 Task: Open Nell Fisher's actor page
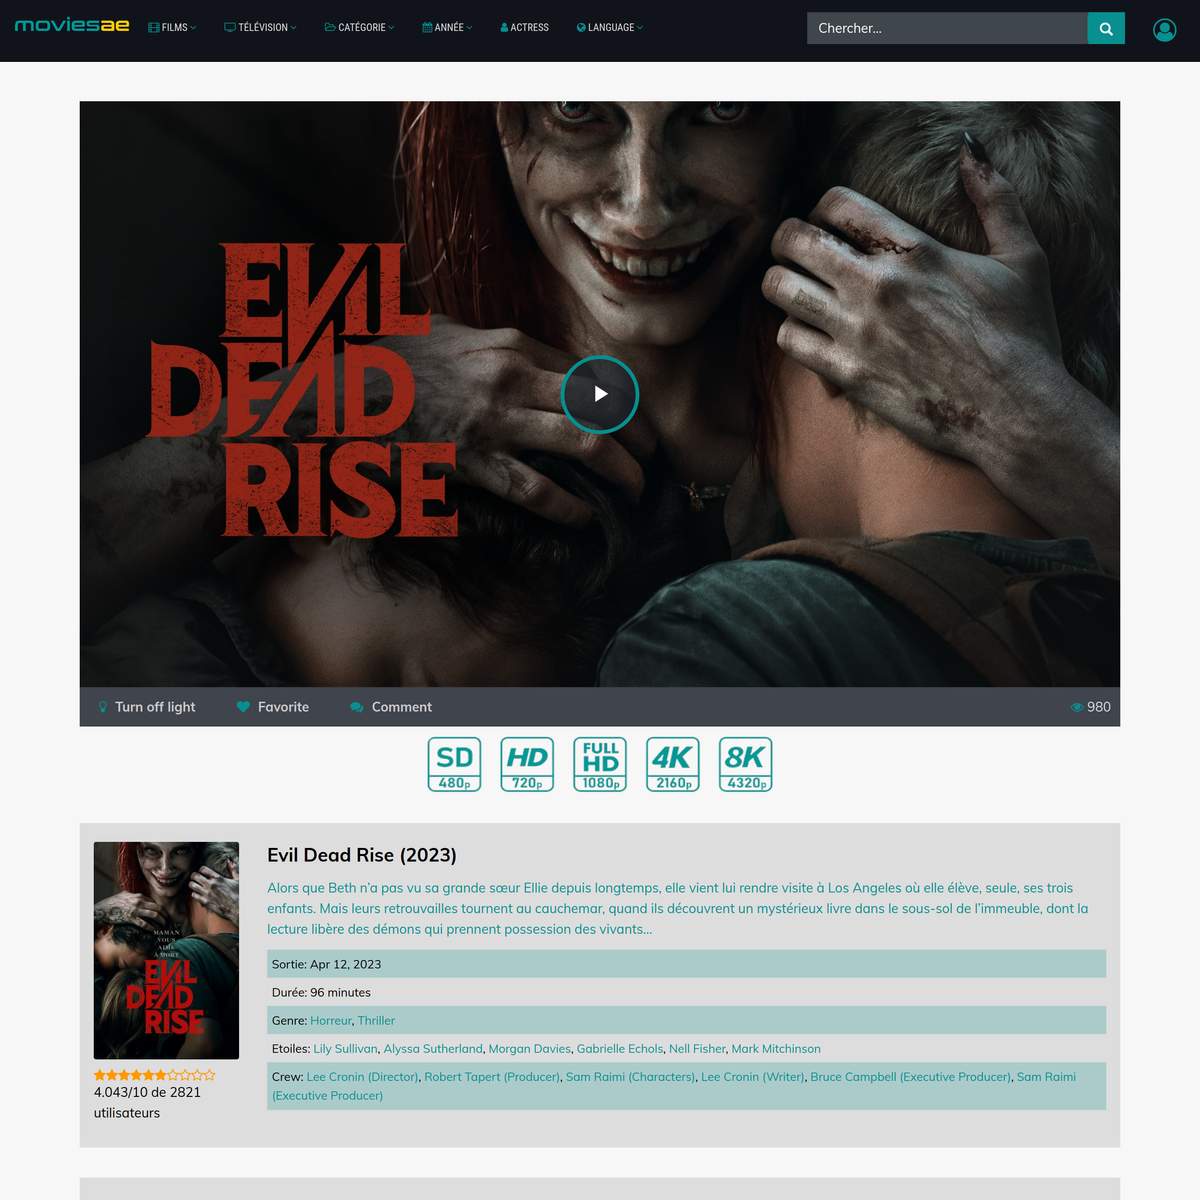[697, 1049]
